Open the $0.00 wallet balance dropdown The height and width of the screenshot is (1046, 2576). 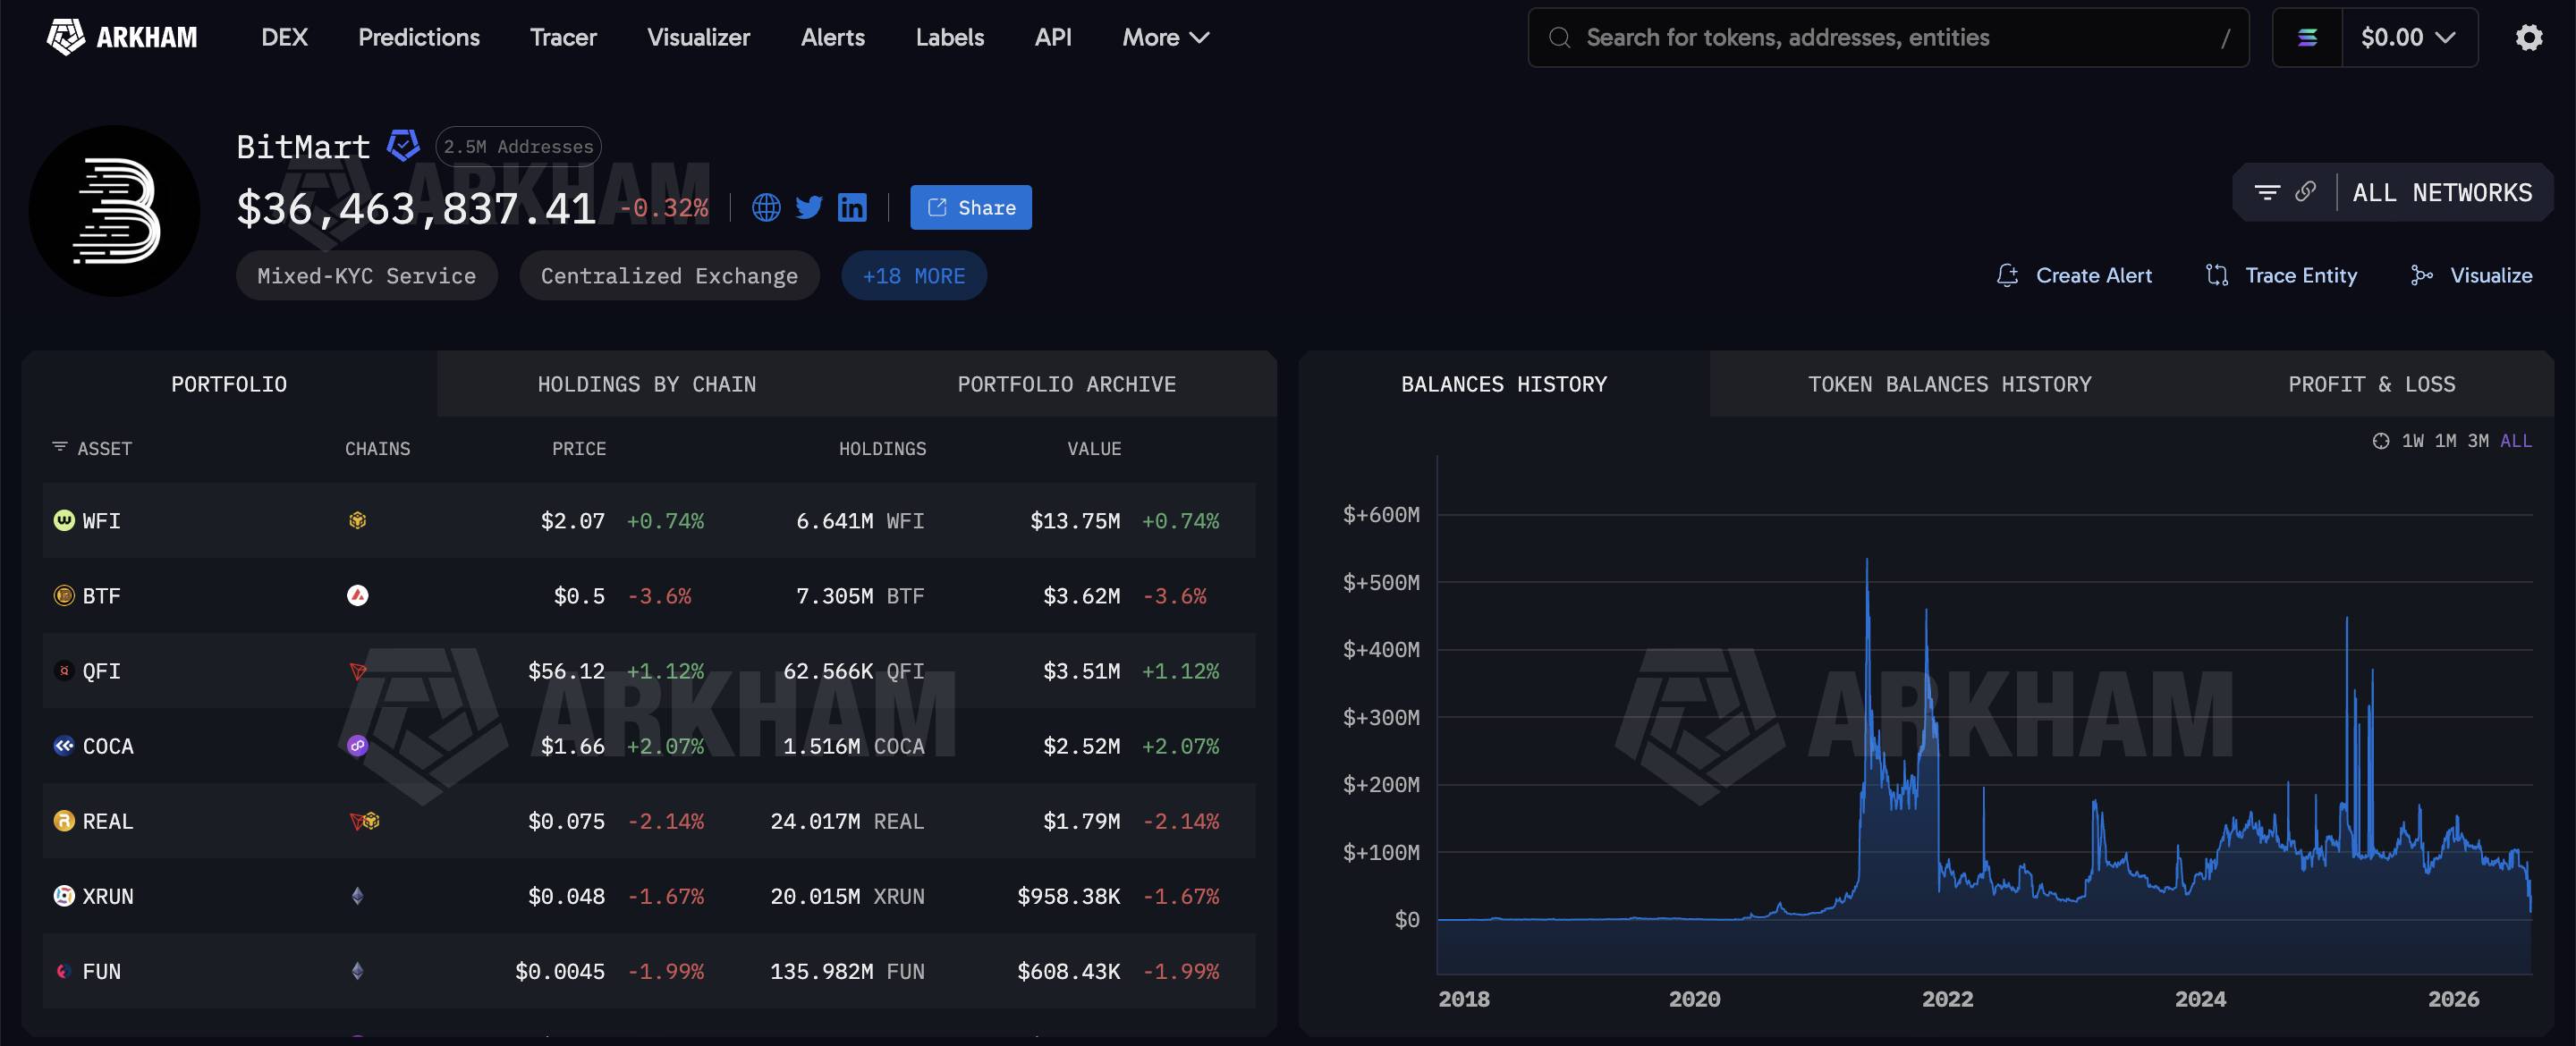pyautogui.click(x=2409, y=38)
